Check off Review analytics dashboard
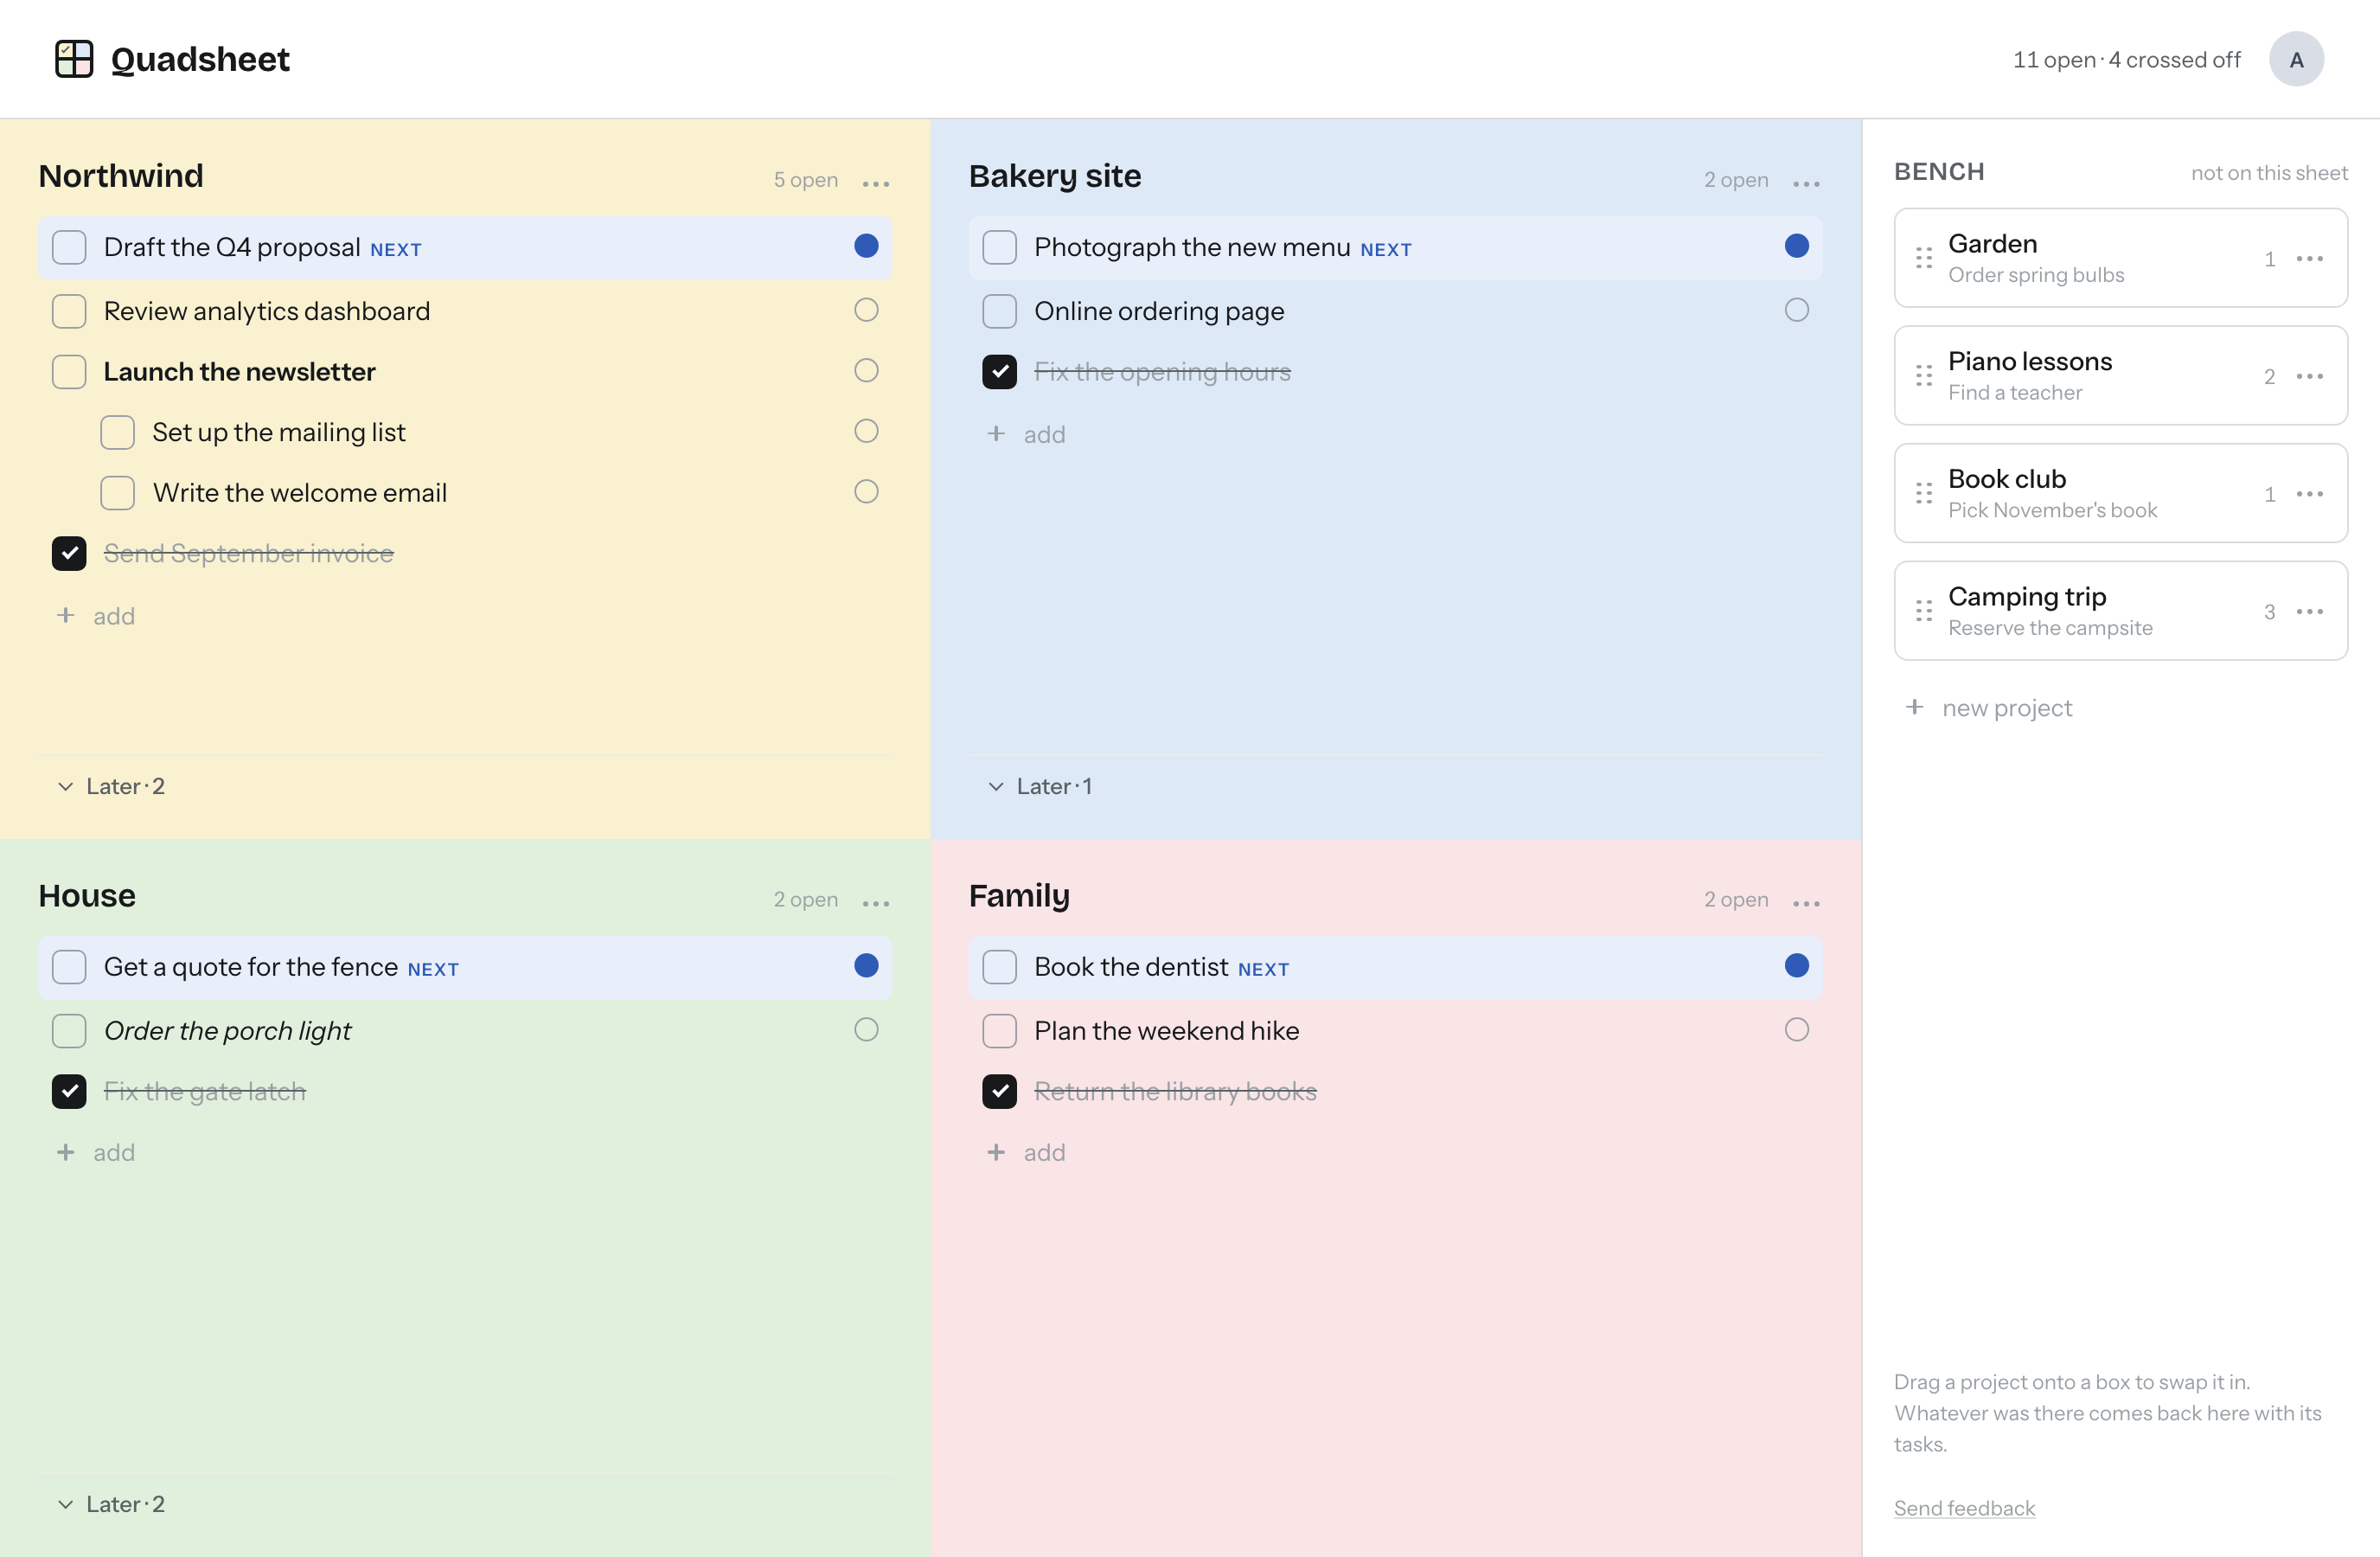2380x1557 pixels. click(69, 311)
